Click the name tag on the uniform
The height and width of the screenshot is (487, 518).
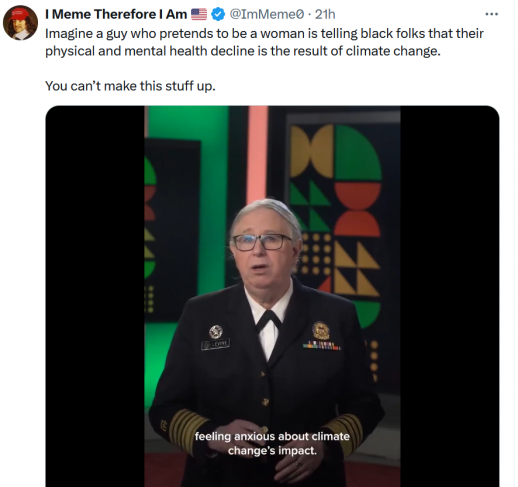click(x=215, y=344)
